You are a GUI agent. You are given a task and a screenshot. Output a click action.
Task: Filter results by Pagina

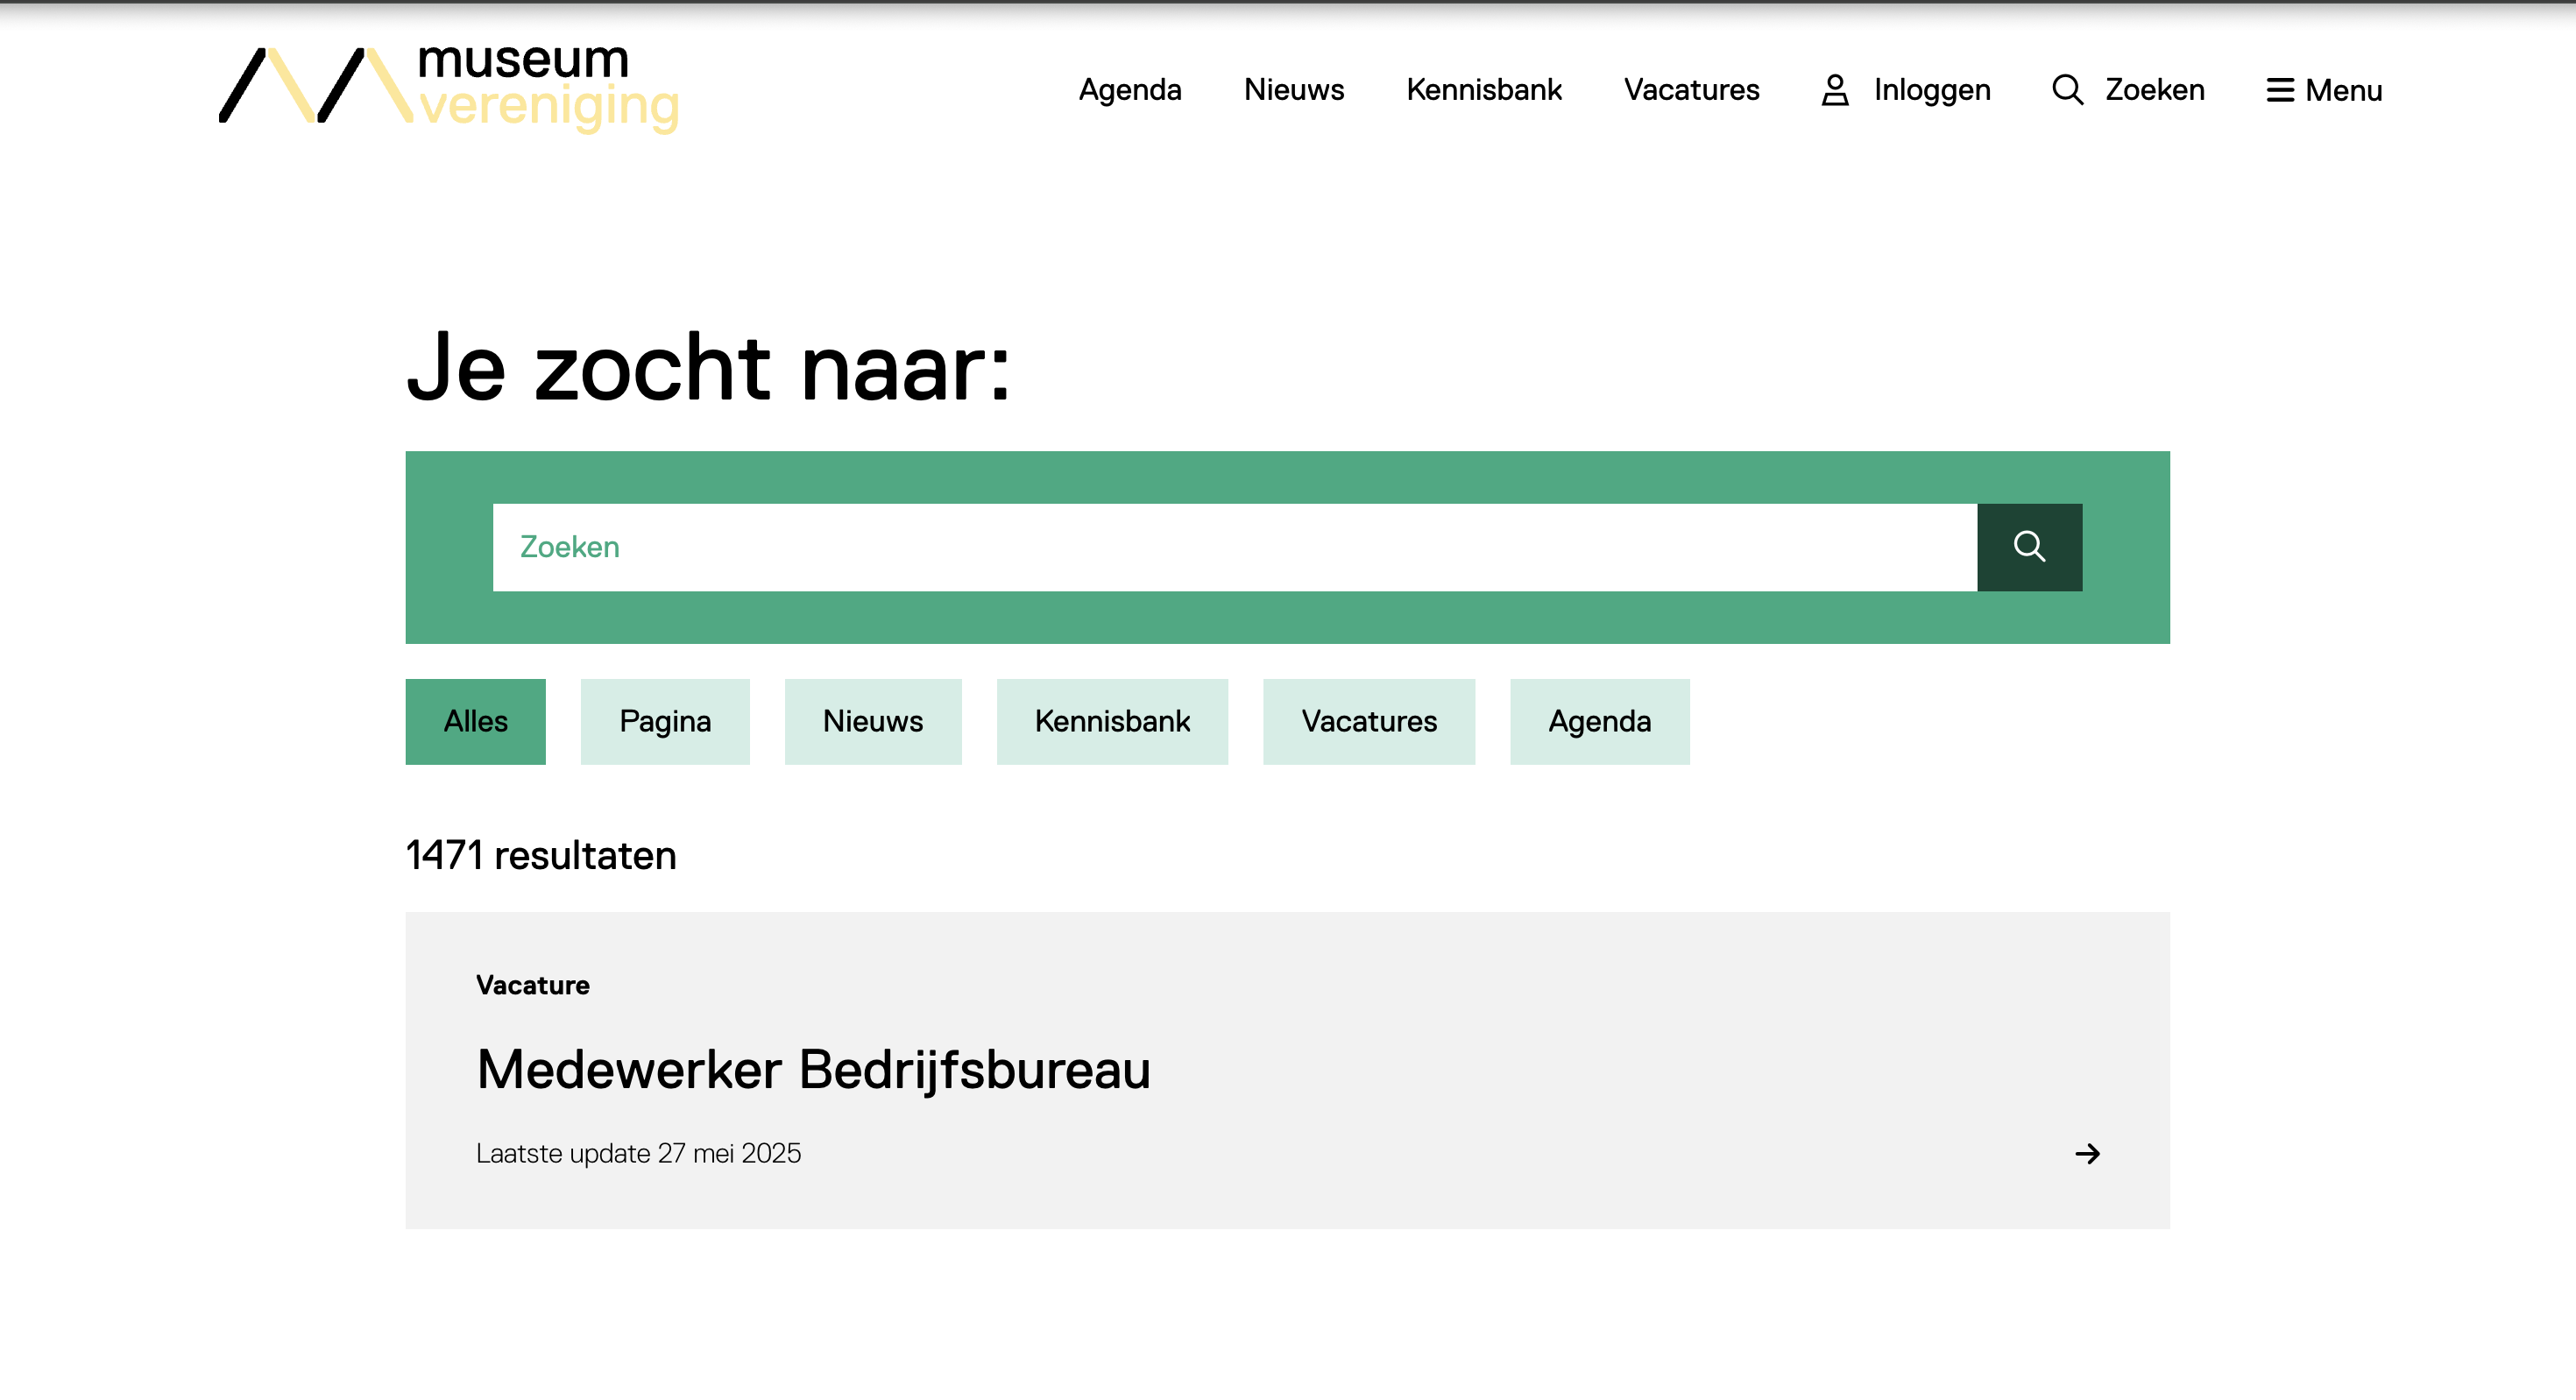click(x=665, y=722)
